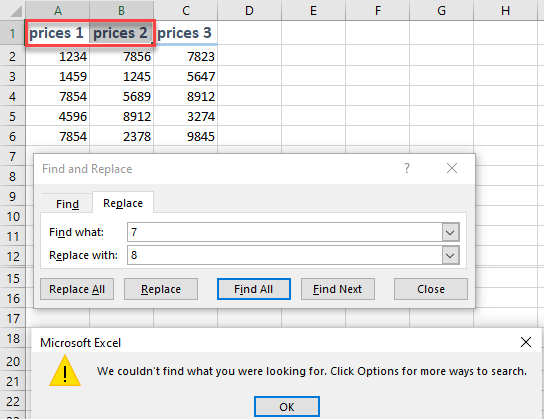Select column E header
The image size is (544, 419).
(313, 10)
